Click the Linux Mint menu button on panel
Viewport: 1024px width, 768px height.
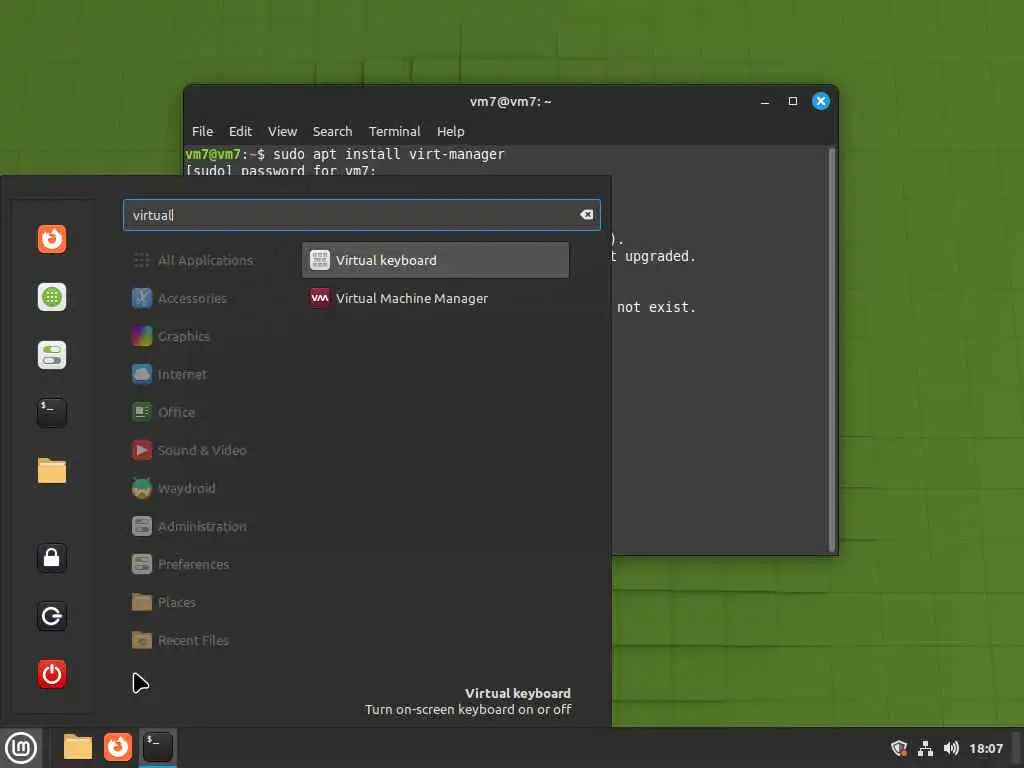coord(21,748)
